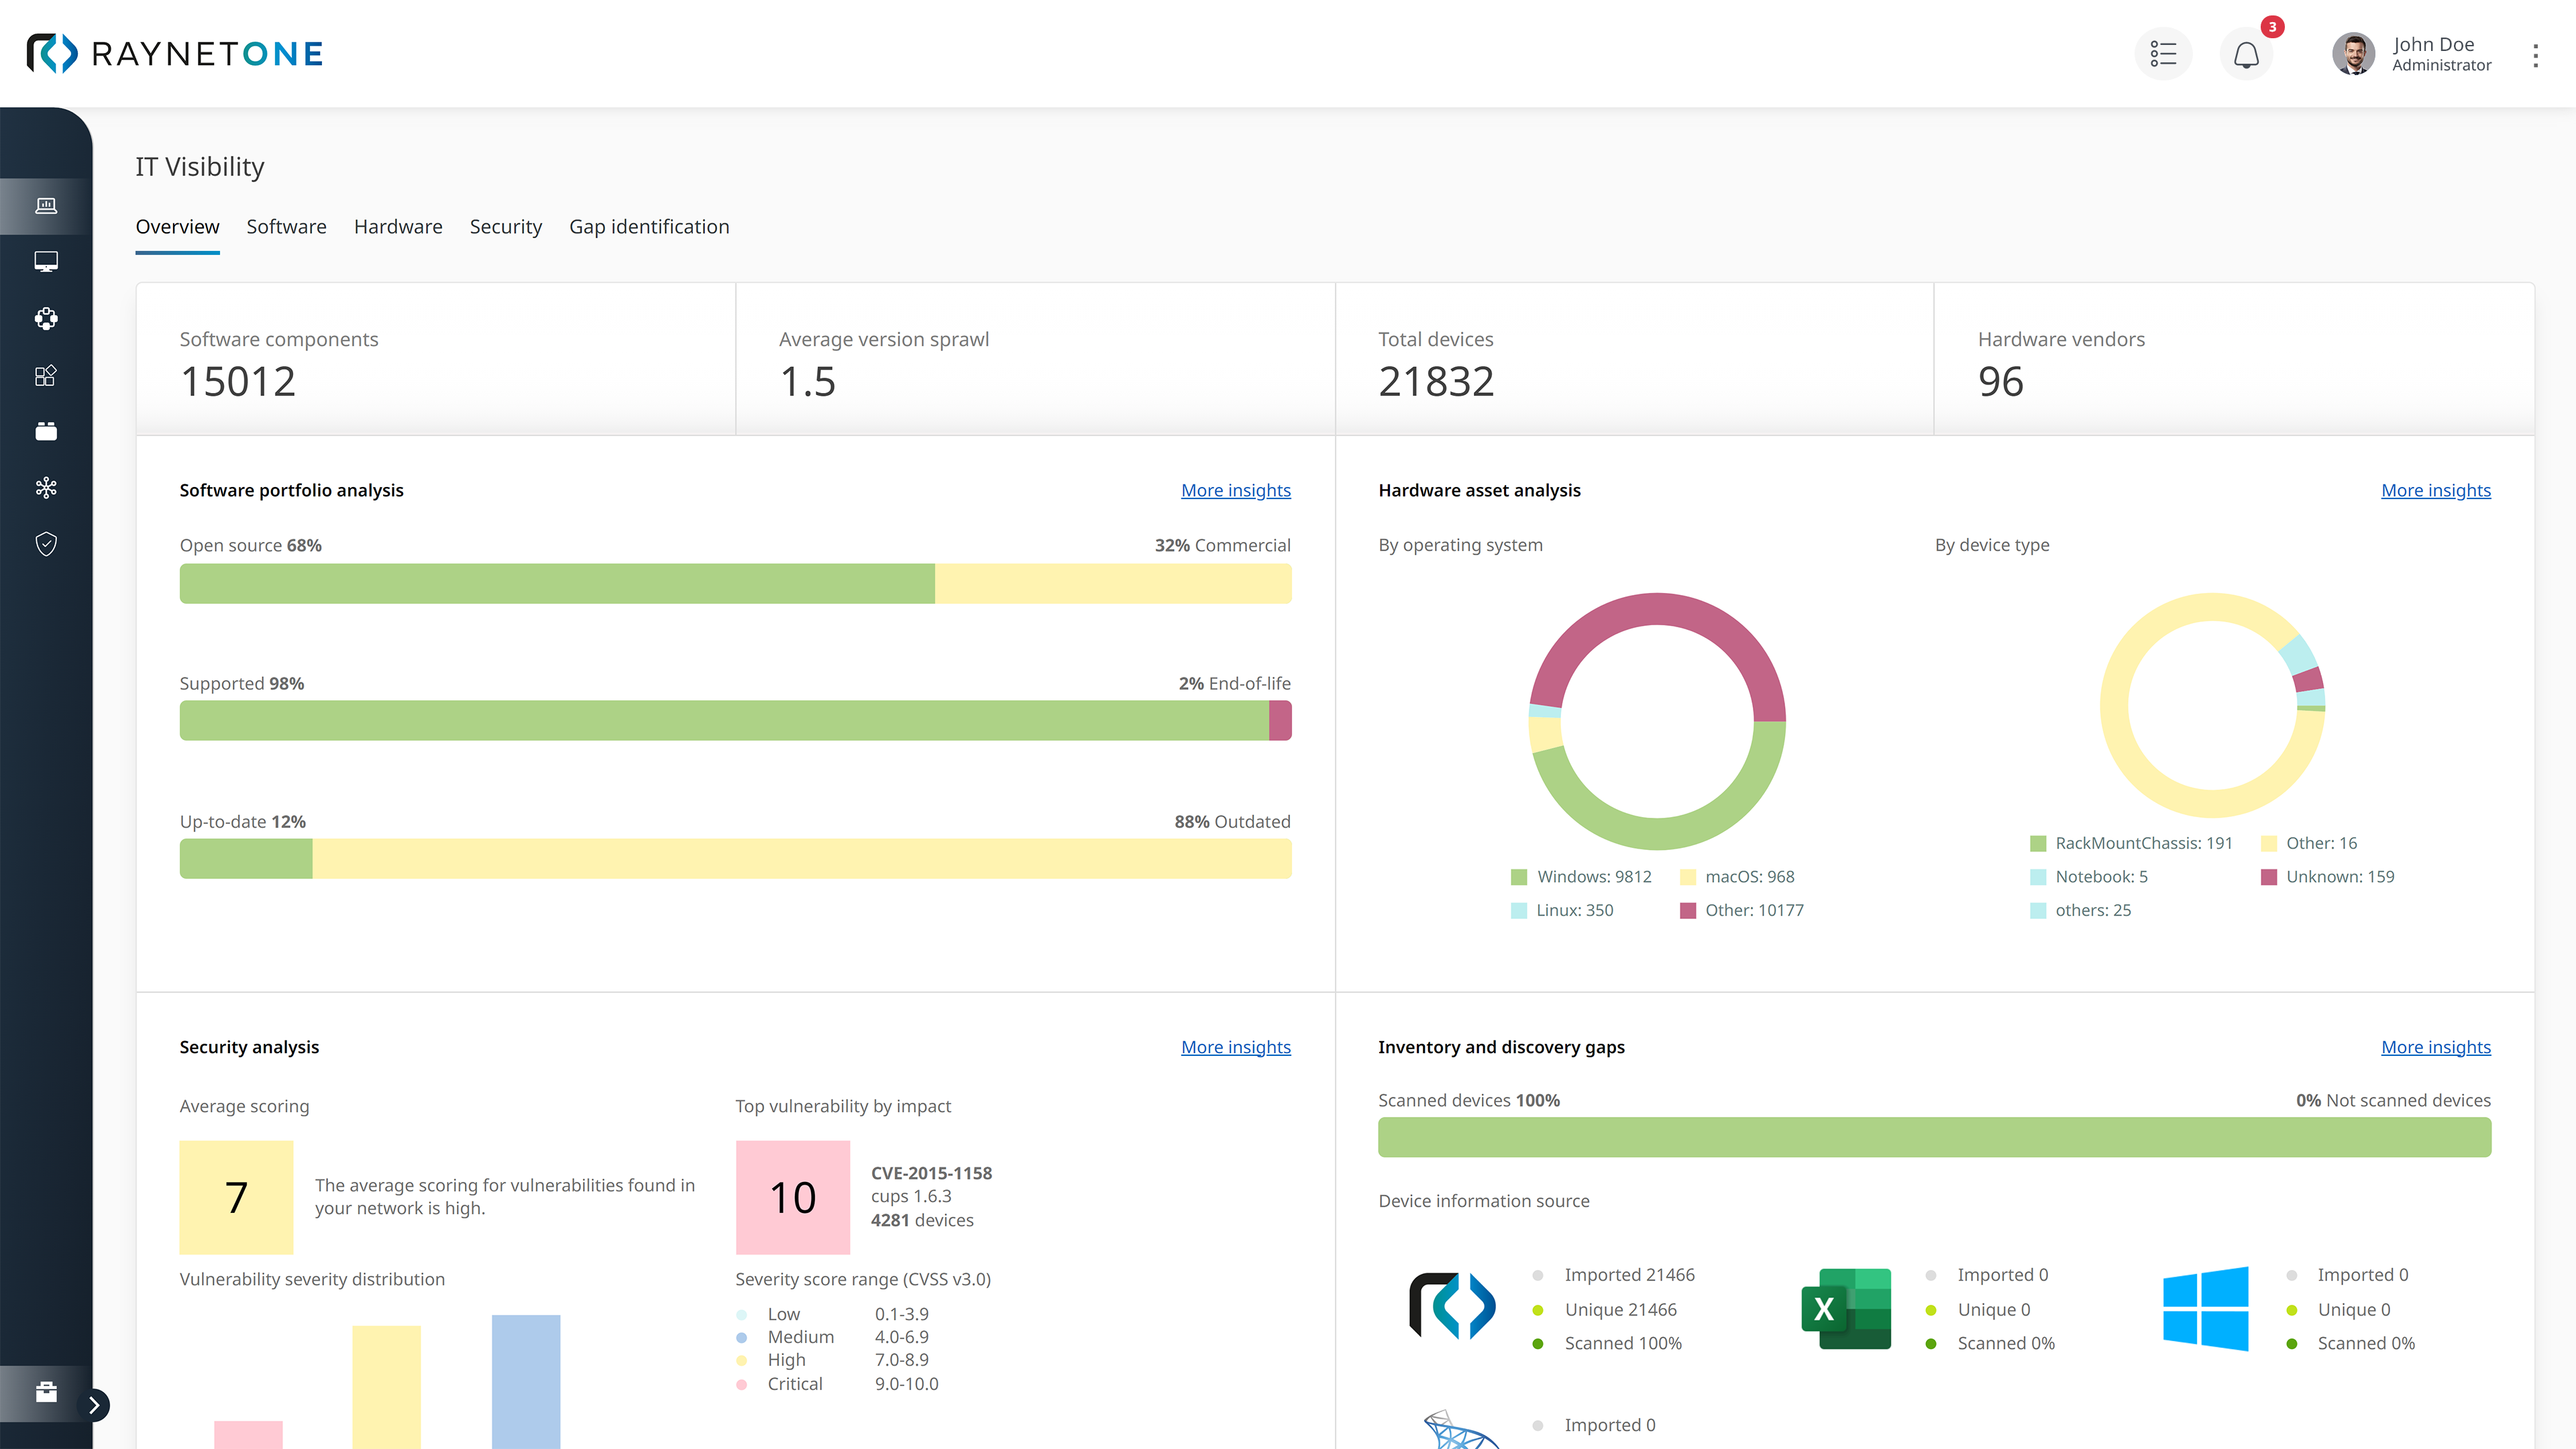Open John Doe profile avatar
Image resolution: width=2576 pixels, height=1449 pixels.
(x=2353, y=54)
